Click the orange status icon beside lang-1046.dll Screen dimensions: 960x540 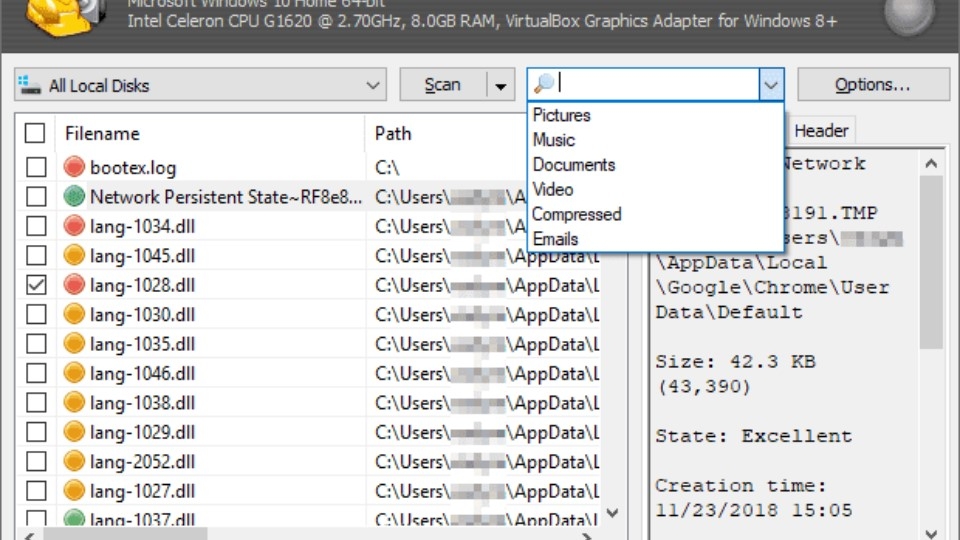pos(74,372)
